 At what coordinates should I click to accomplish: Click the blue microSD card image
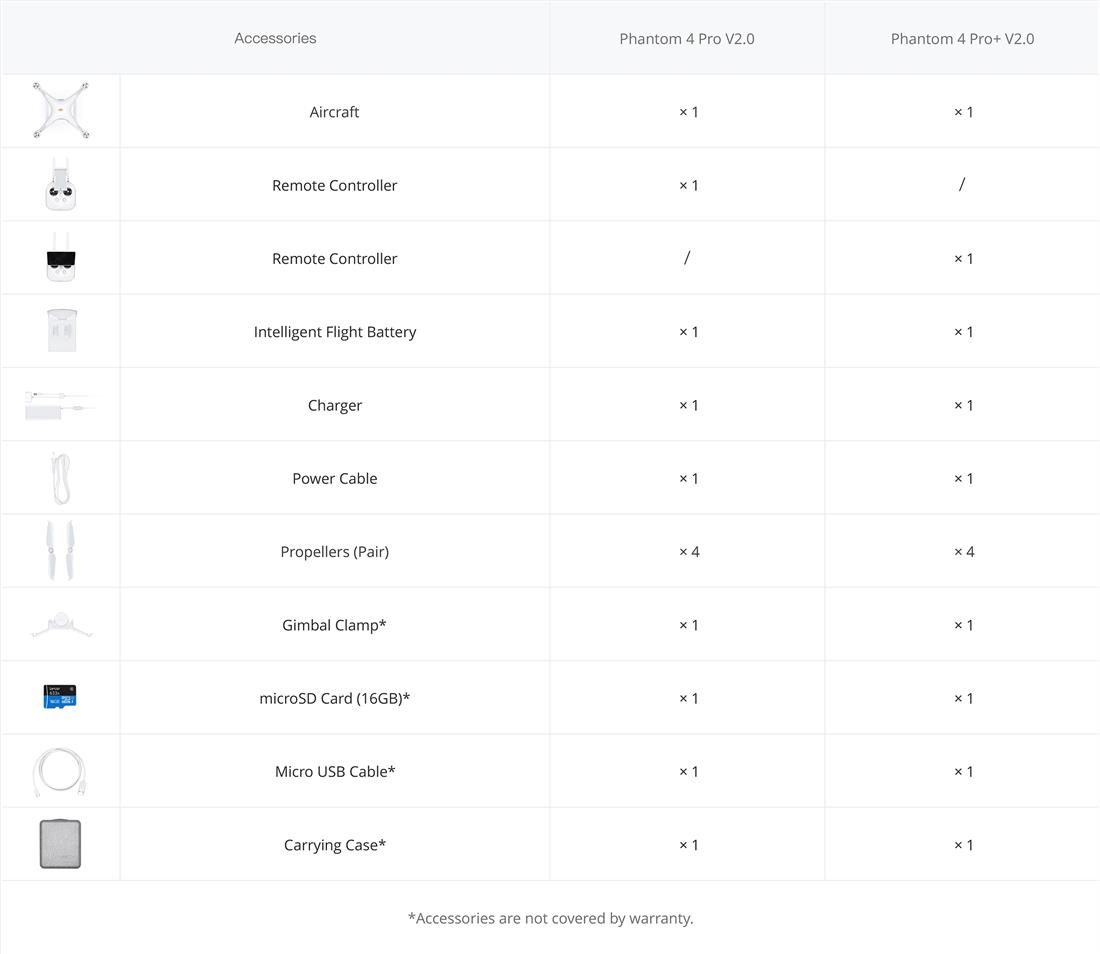[x=60, y=697]
